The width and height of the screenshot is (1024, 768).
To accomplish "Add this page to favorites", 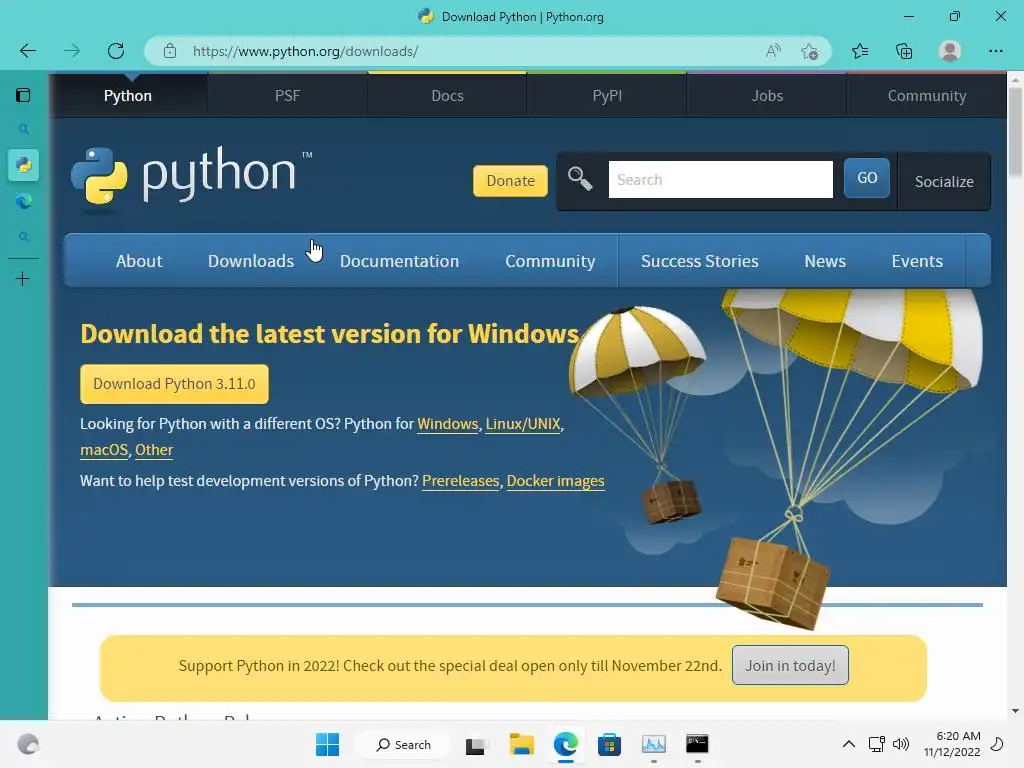I will point(809,51).
